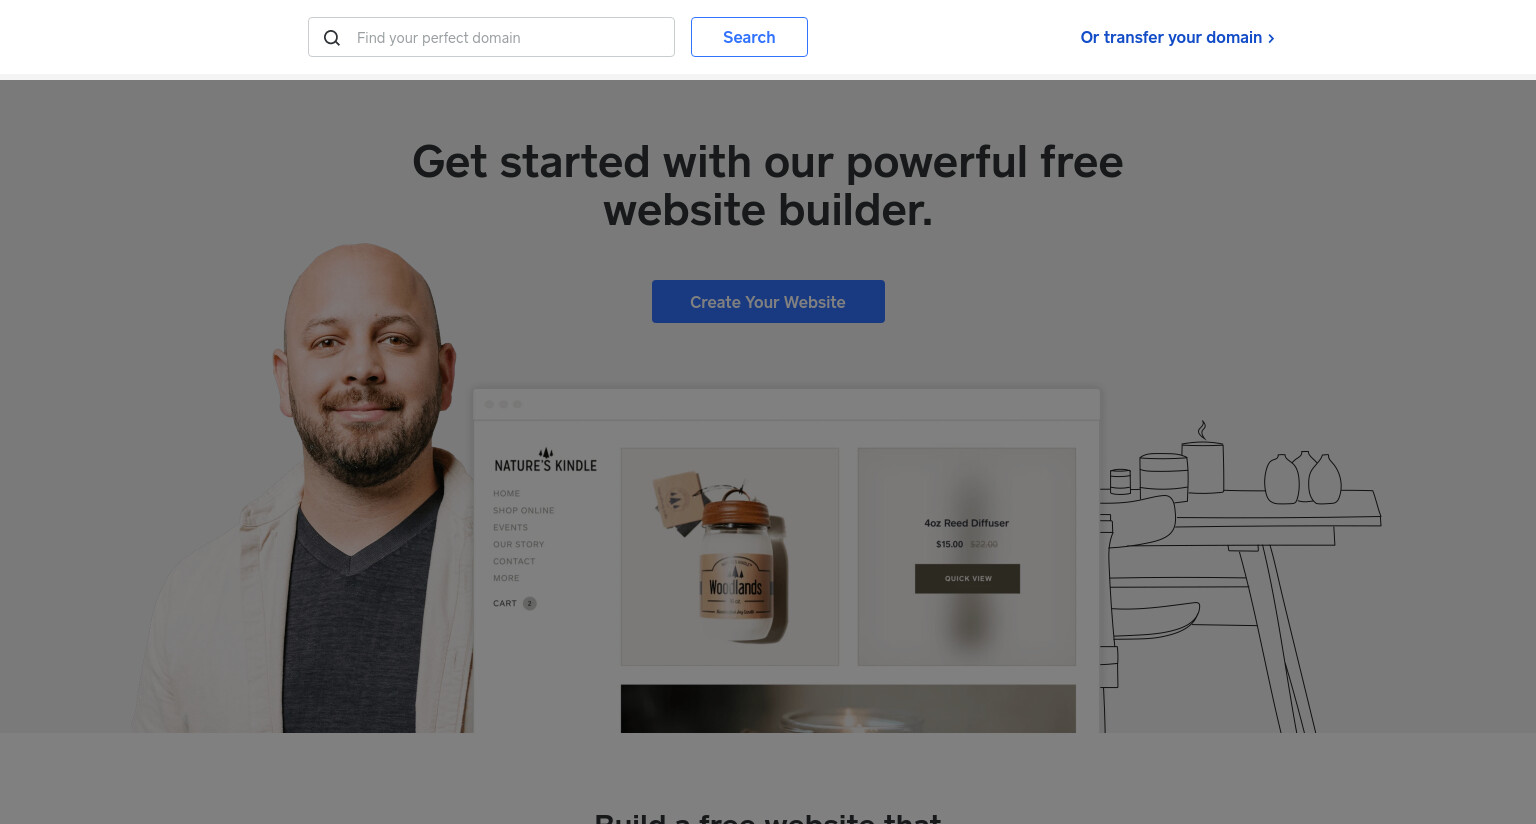The width and height of the screenshot is (1536, 824).
Task: Click the Woodlands candle jar thumbnail
Action: click(x=730, y=556)
